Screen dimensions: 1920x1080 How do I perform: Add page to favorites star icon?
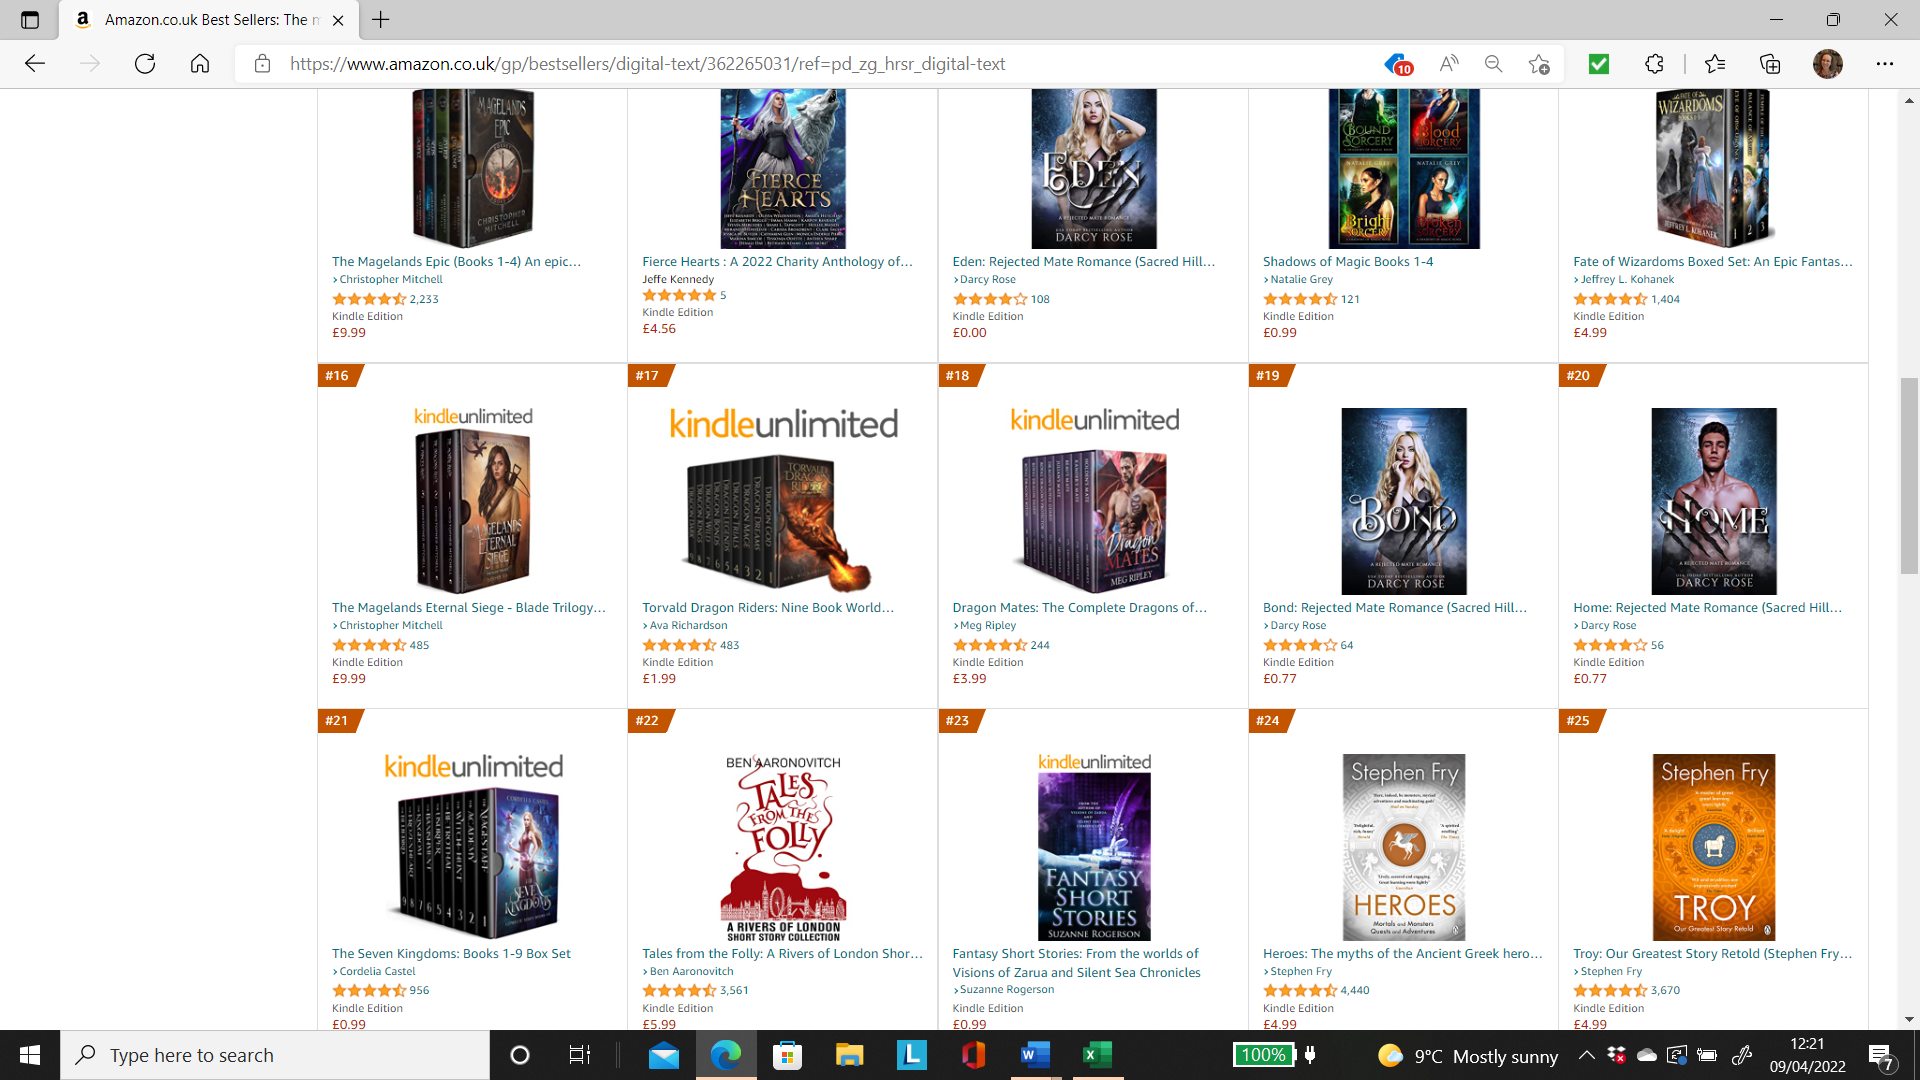pyautogui.click(x=1539, y=64)
